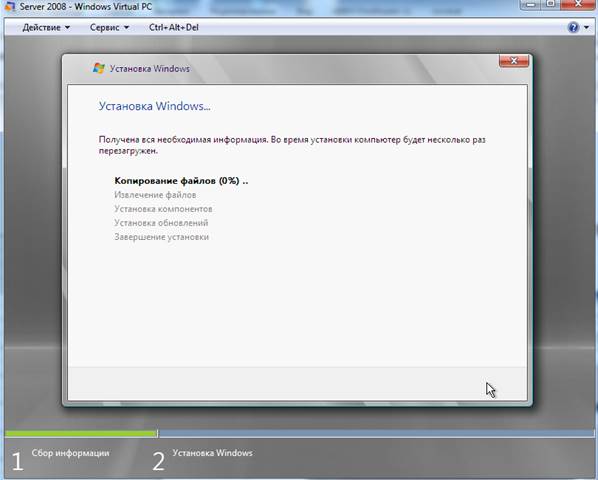Viewport: 598px width, 480px height.
Task: Select the Извлечение файлов step
Action: (x=155, y=195)
